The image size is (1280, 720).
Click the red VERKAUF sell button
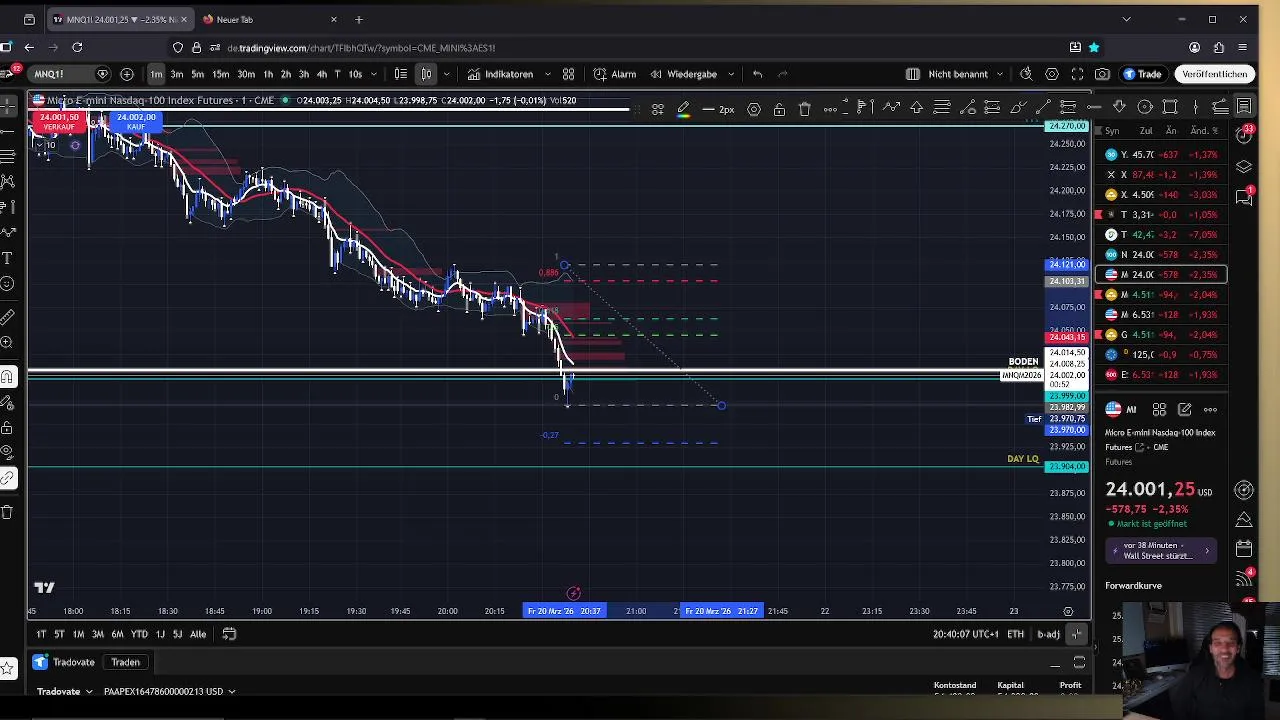click(59, 122)
